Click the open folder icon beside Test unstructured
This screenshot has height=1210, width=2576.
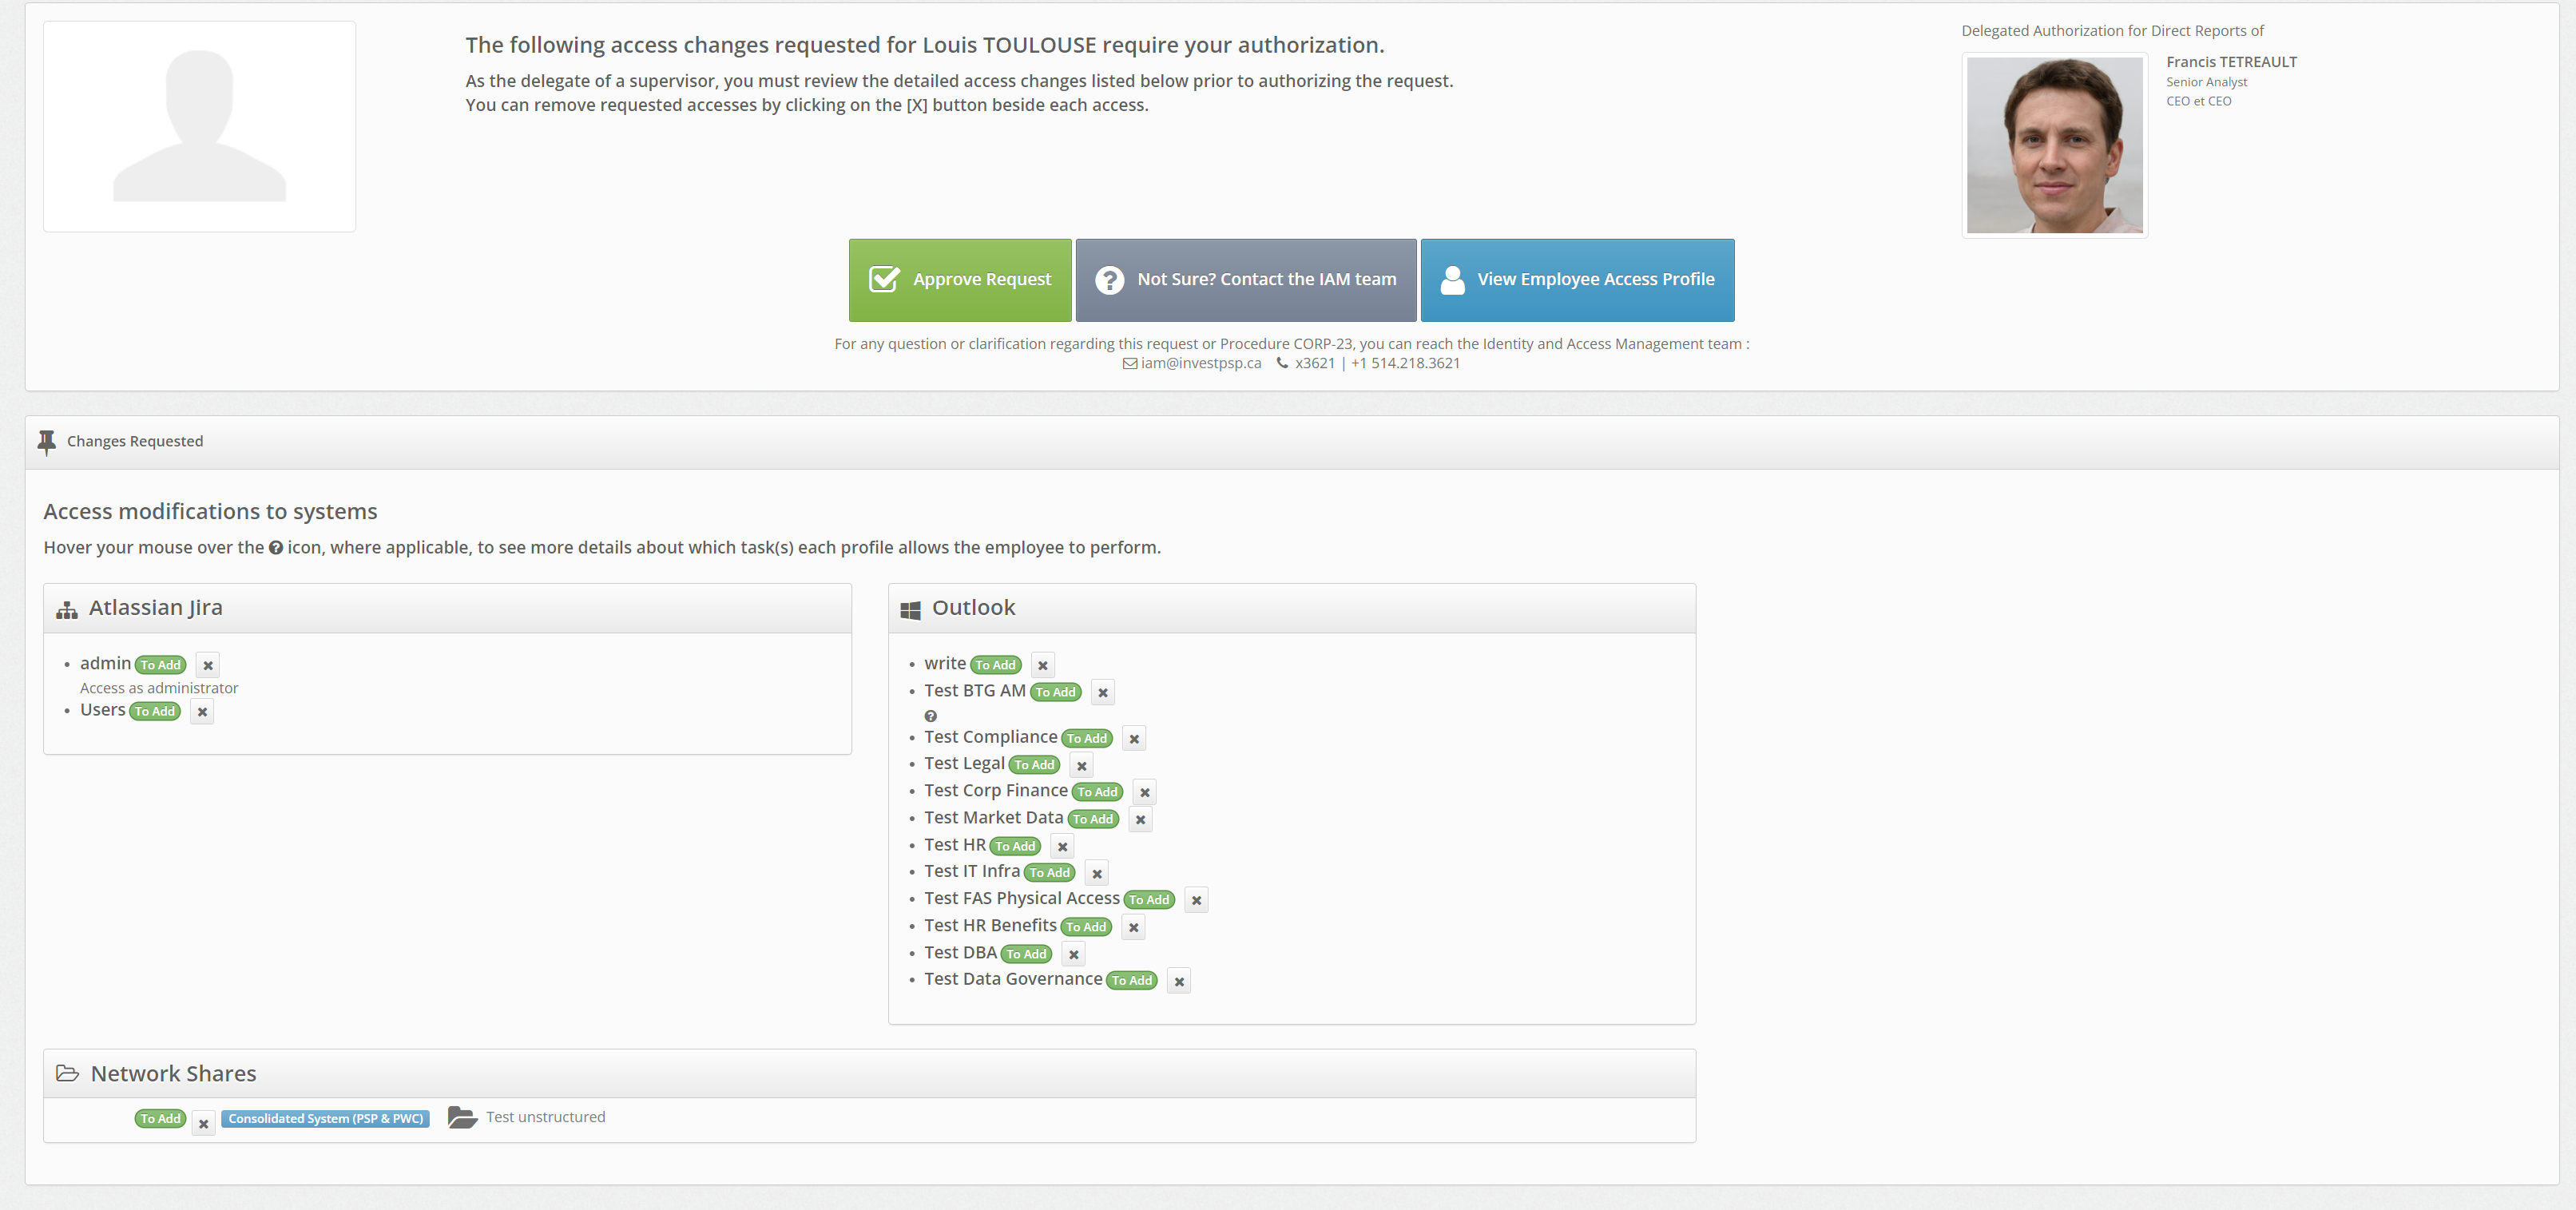[462, 1117]
